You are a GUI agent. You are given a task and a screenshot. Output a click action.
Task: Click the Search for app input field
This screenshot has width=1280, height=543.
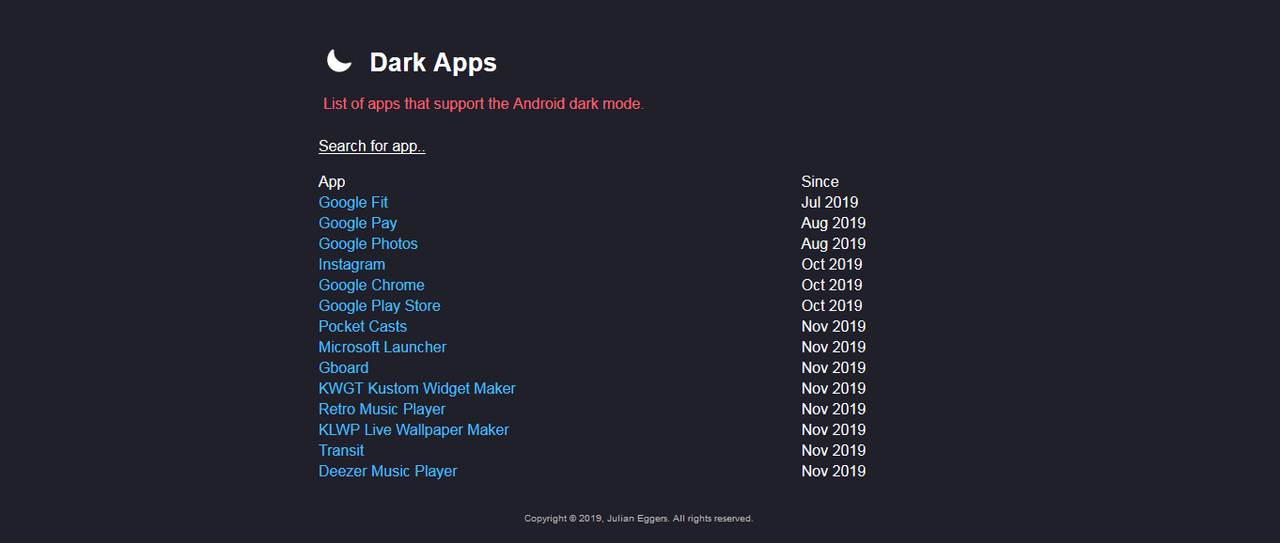tap(372, 146)
